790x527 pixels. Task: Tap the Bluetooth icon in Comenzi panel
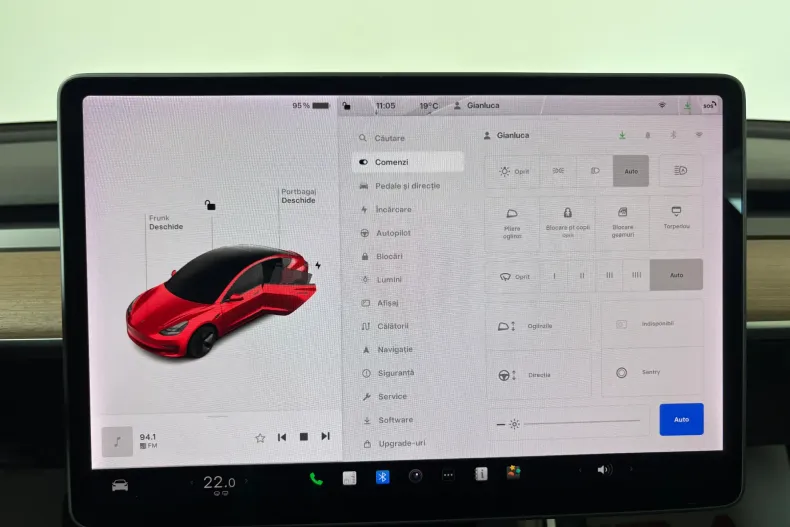(673, 135)
